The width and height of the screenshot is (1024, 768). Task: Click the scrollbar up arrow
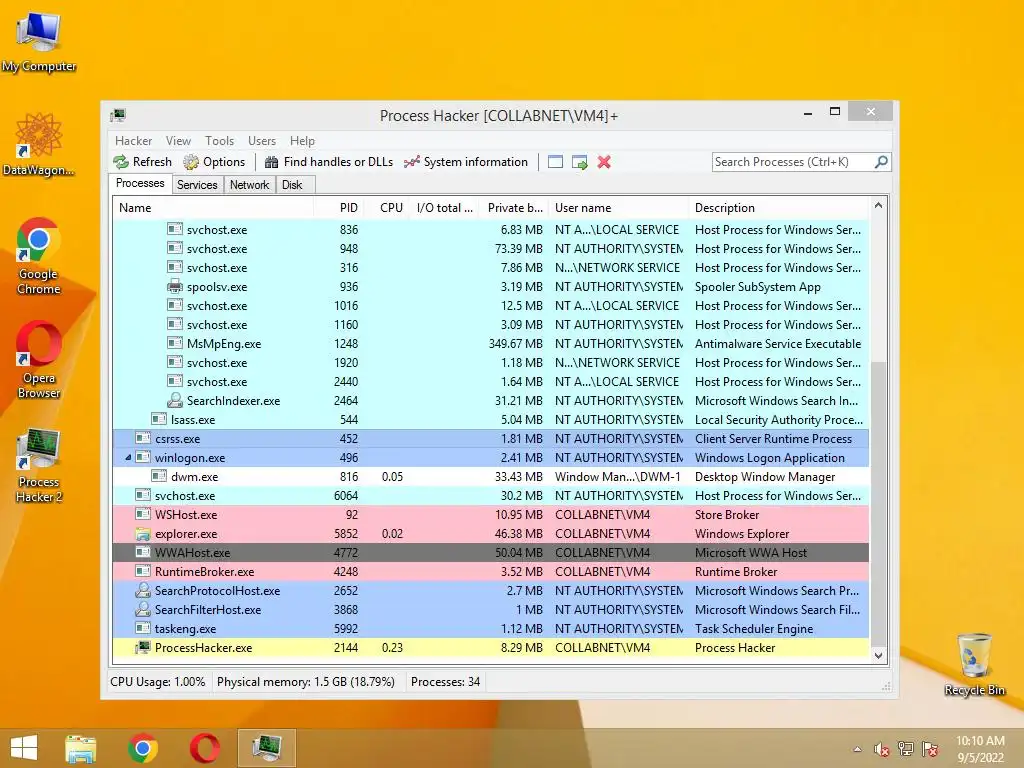click(878, 206)
